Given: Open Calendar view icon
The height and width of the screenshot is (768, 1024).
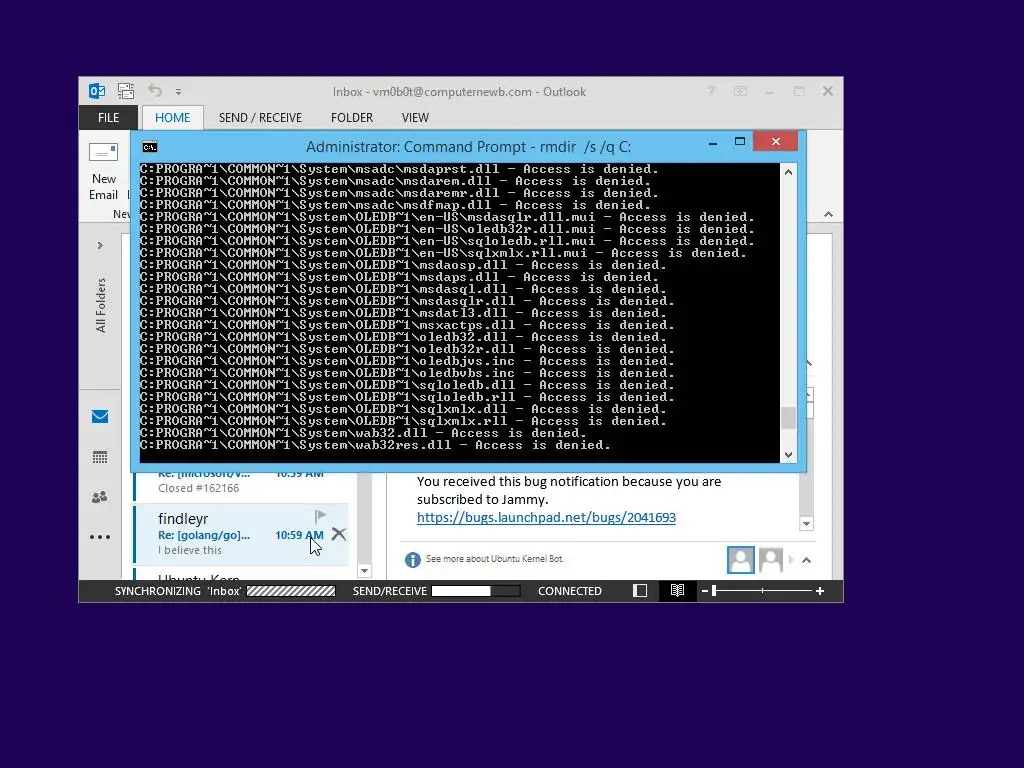Looking at the screenshot, I should pyautogui.click(x=100, y=457).
